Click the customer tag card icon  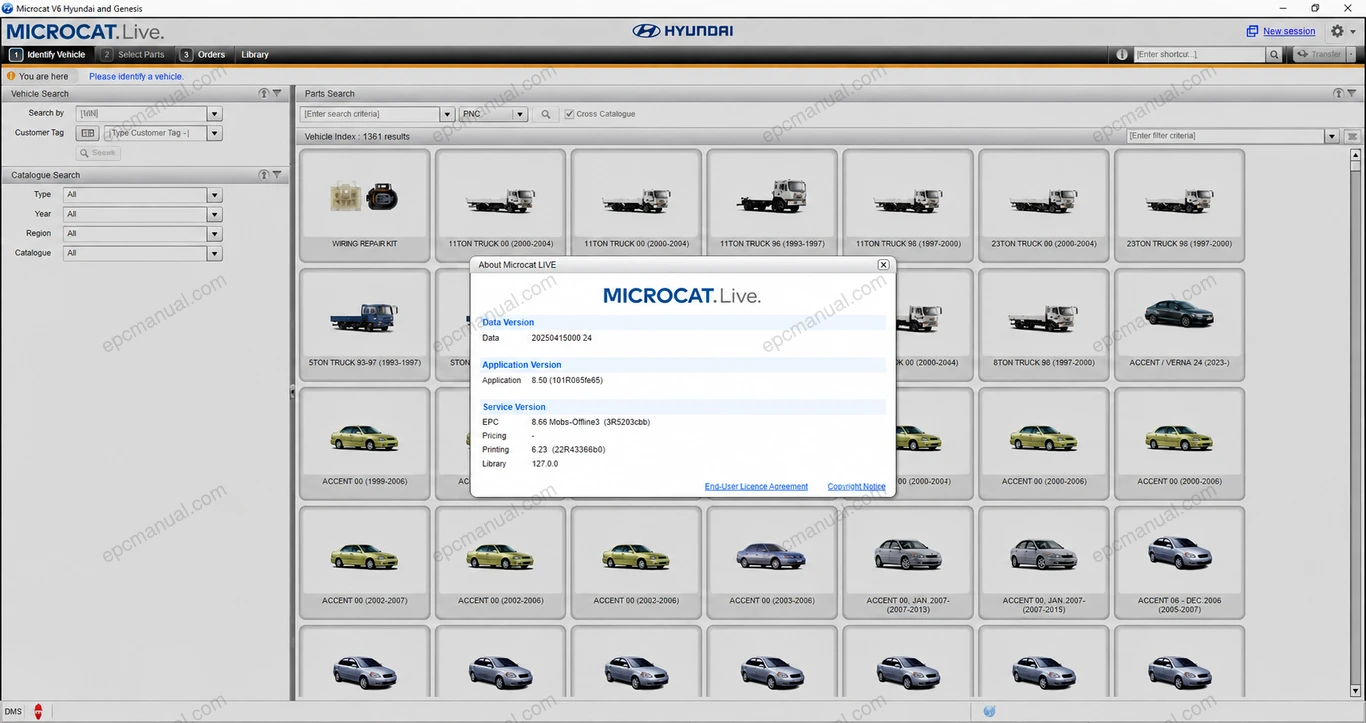pos(88,133)
